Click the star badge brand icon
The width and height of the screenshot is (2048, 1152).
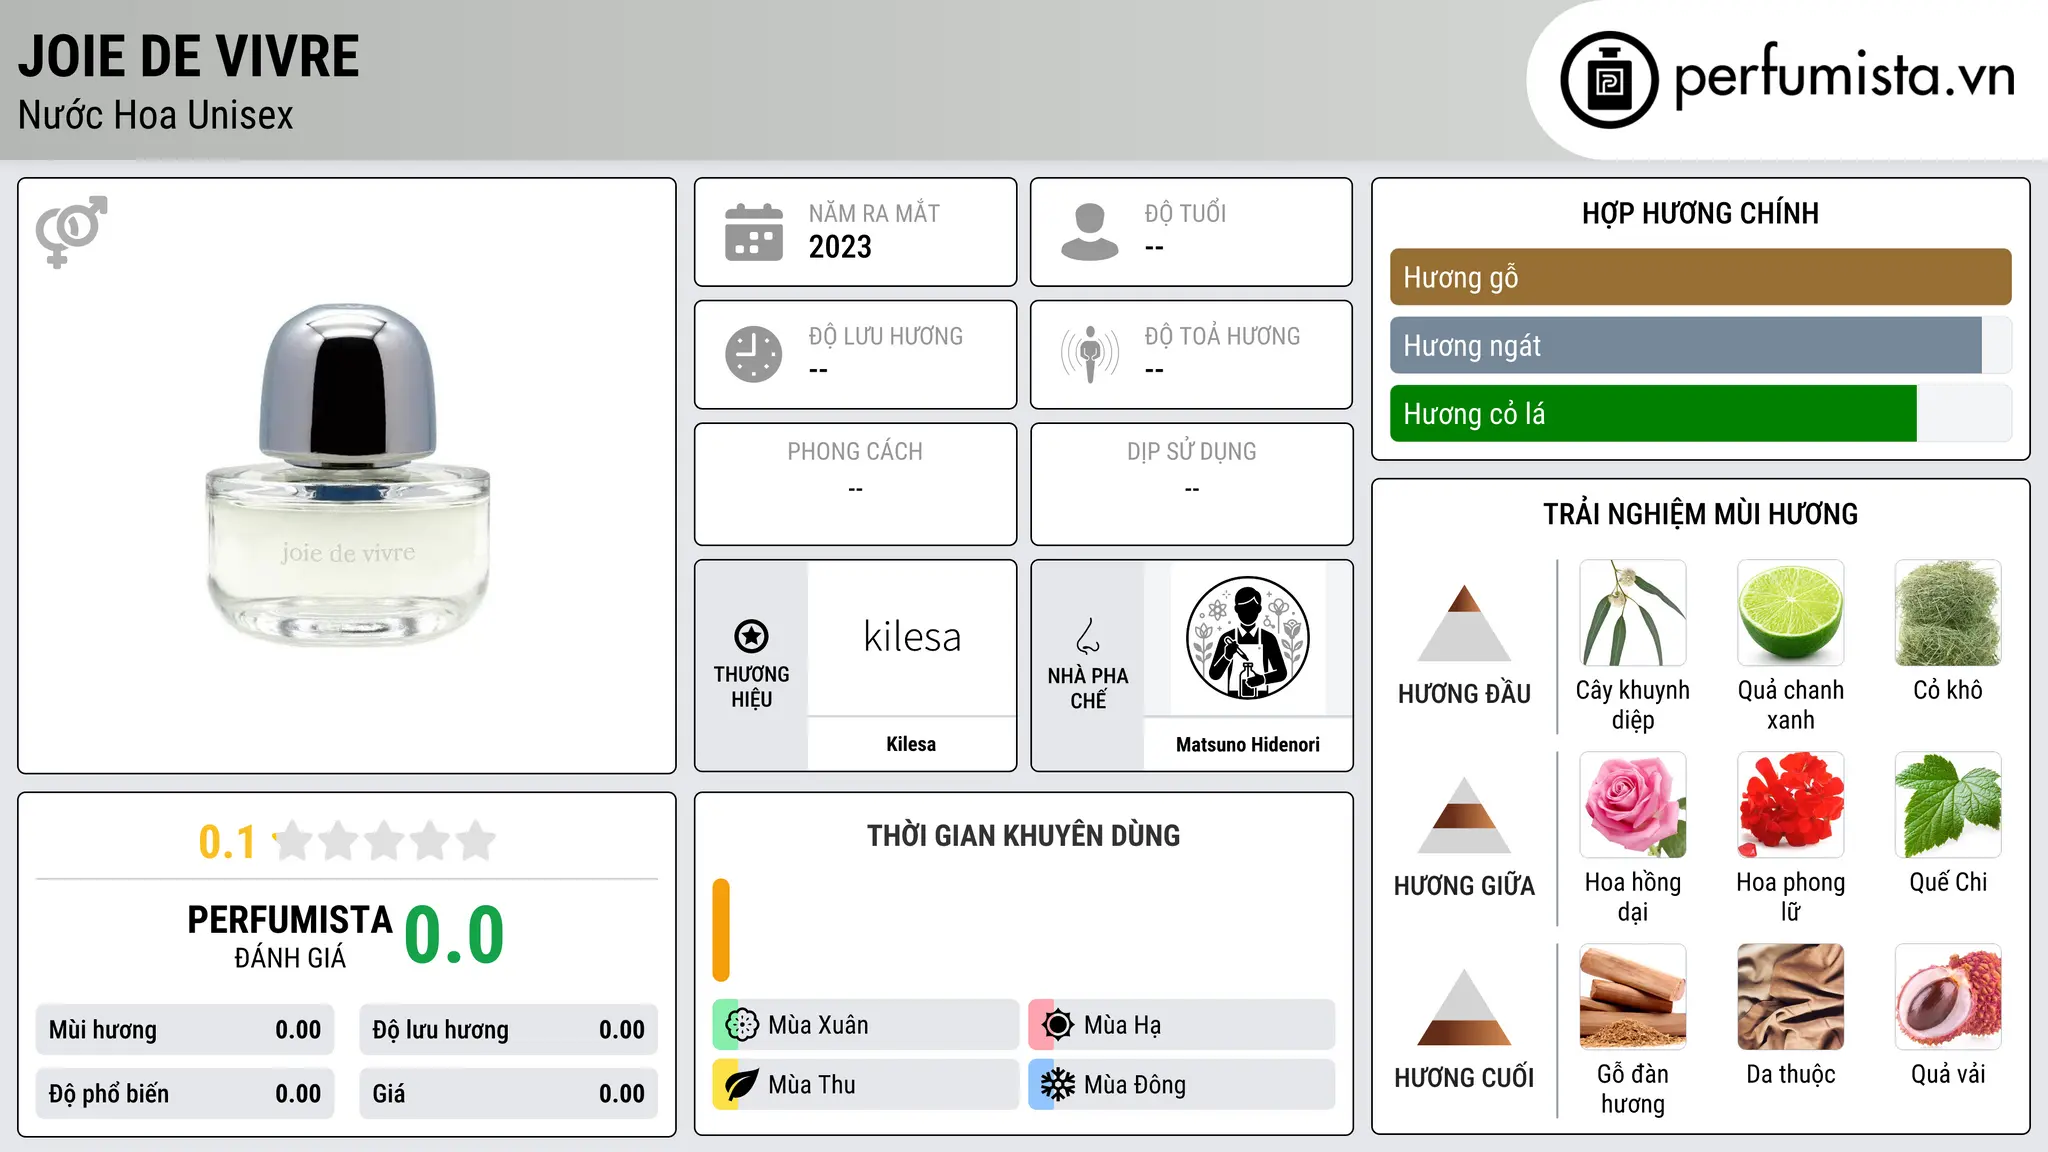coord(751,636)
